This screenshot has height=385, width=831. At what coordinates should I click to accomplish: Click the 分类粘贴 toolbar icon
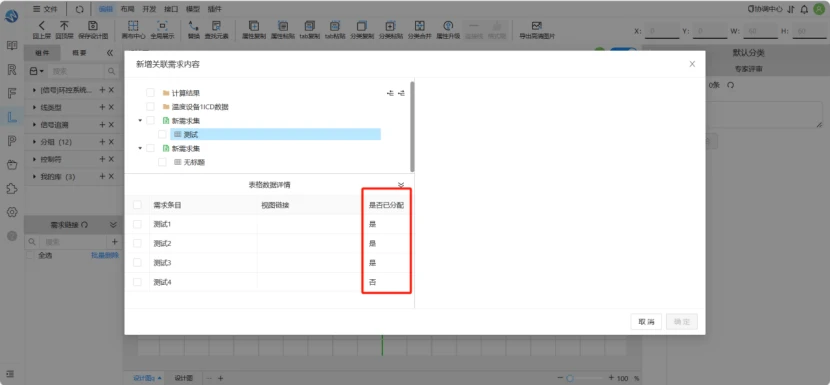pos(390,25)
